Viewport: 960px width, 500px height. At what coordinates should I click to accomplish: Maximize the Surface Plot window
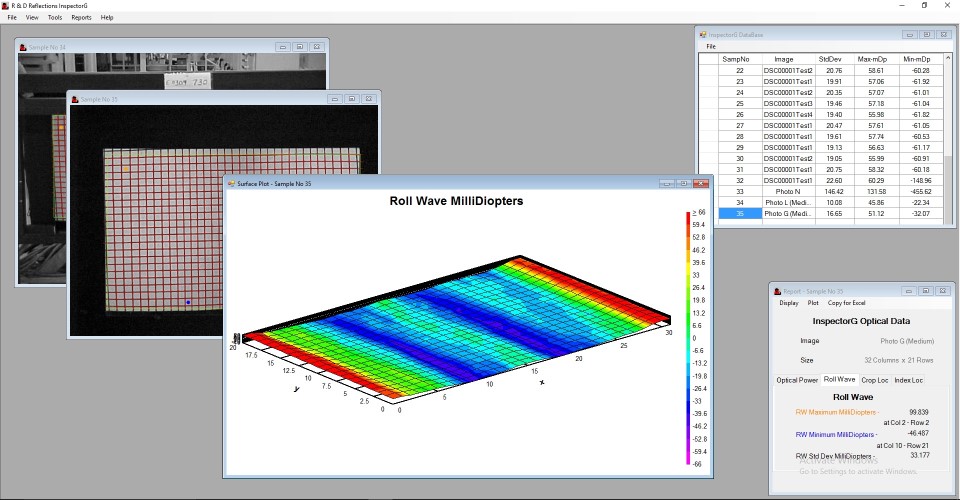pos(684,183)
